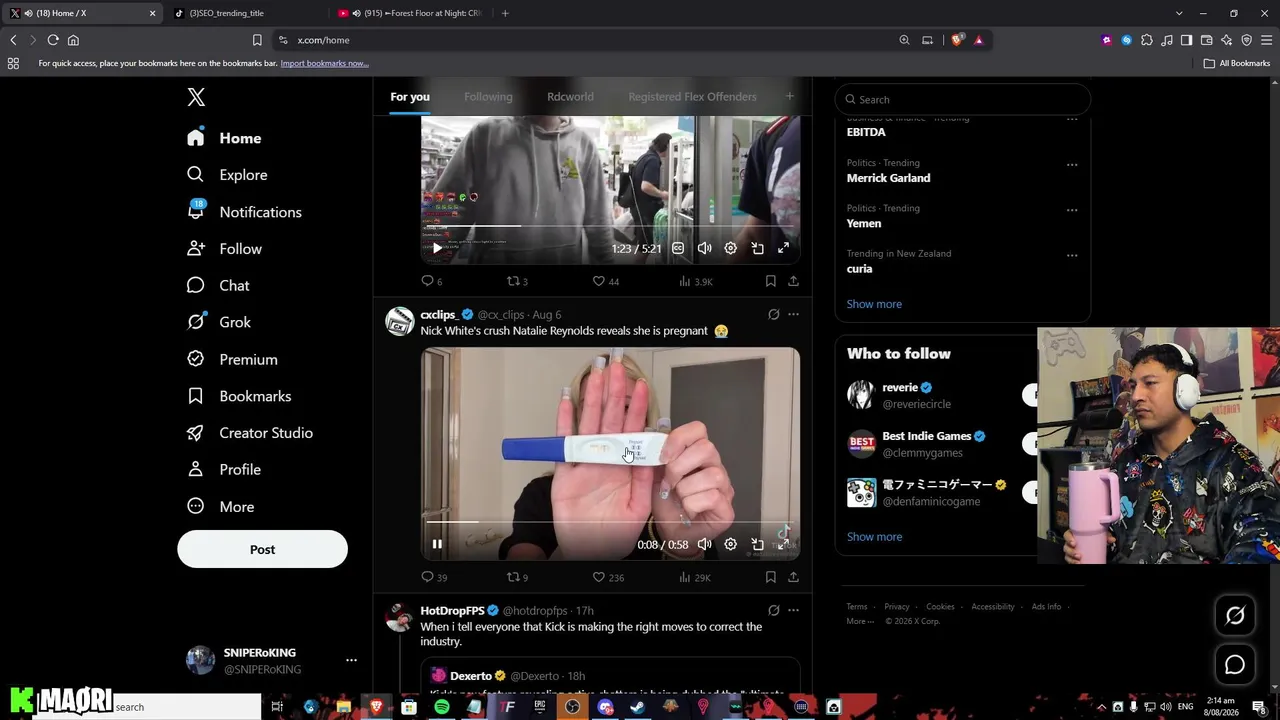Open Grok actions on HotDropFPS post
The image size is (1280, 720).
click(773, 610)
